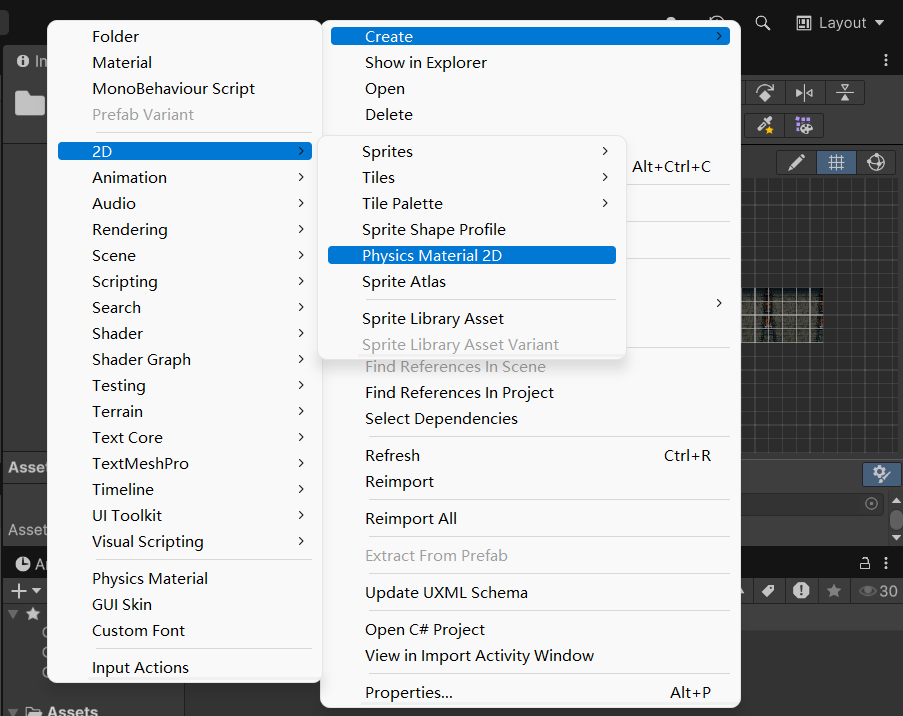Click Custom Font entry
This screenshot has width=903, height=716.
tap(184, 631)
